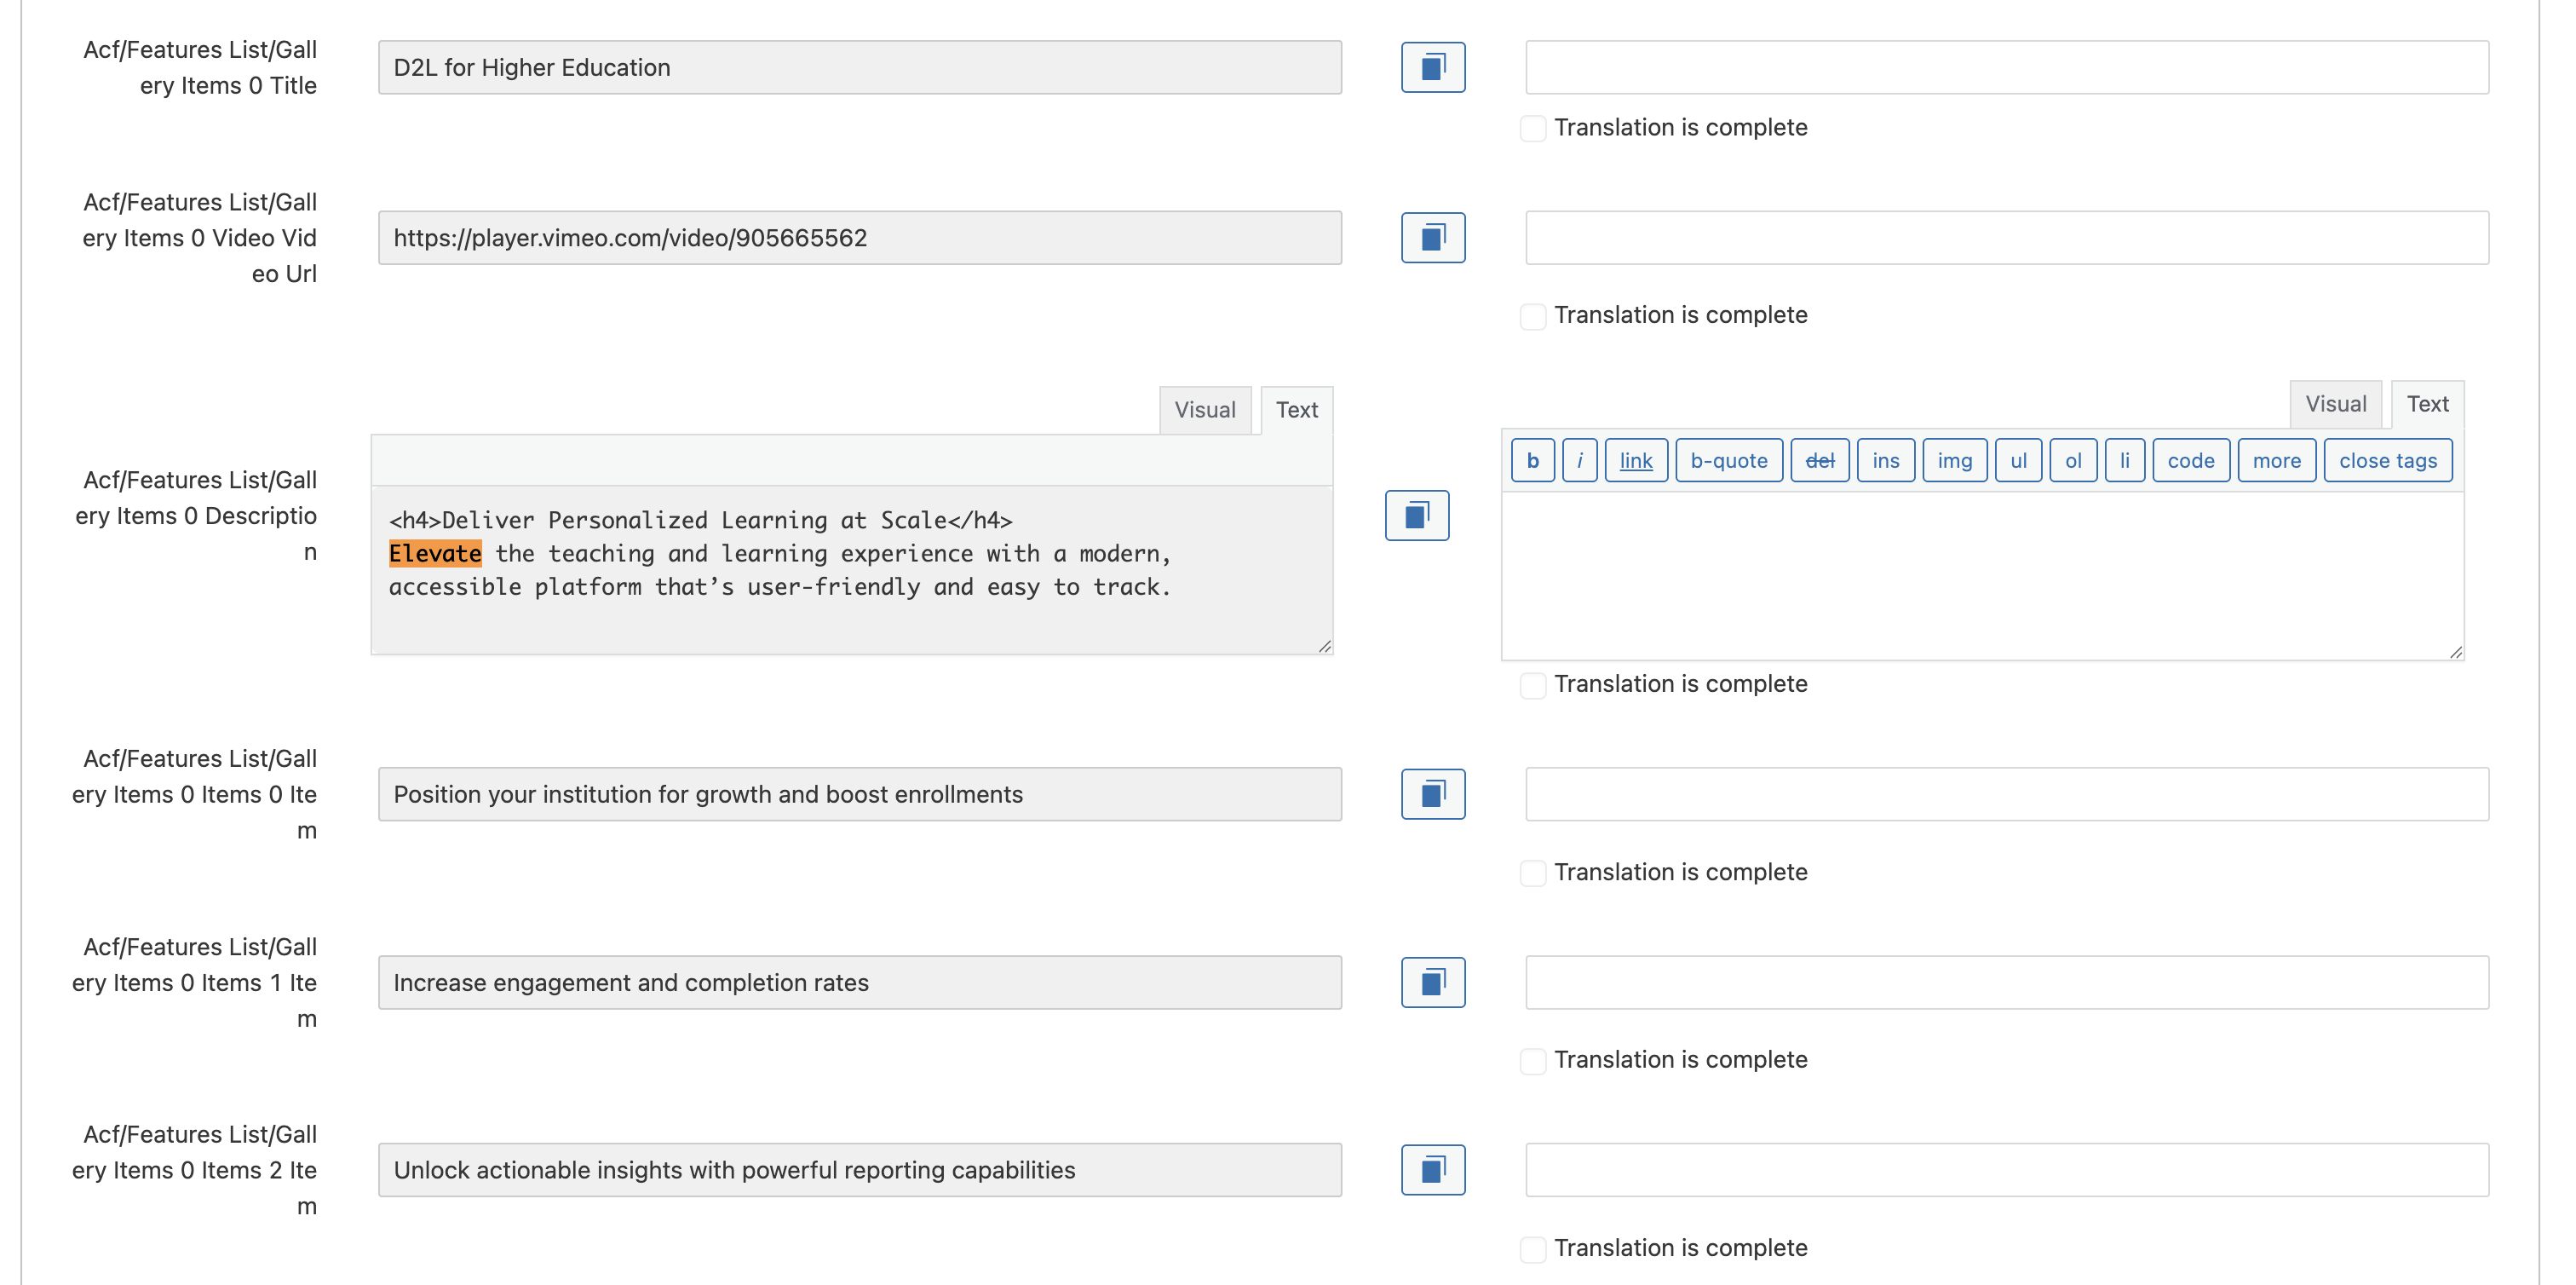2576x1285 pixels.
Task: Mark Items 1 Item translation complete
Action: coord(1532,1061)
